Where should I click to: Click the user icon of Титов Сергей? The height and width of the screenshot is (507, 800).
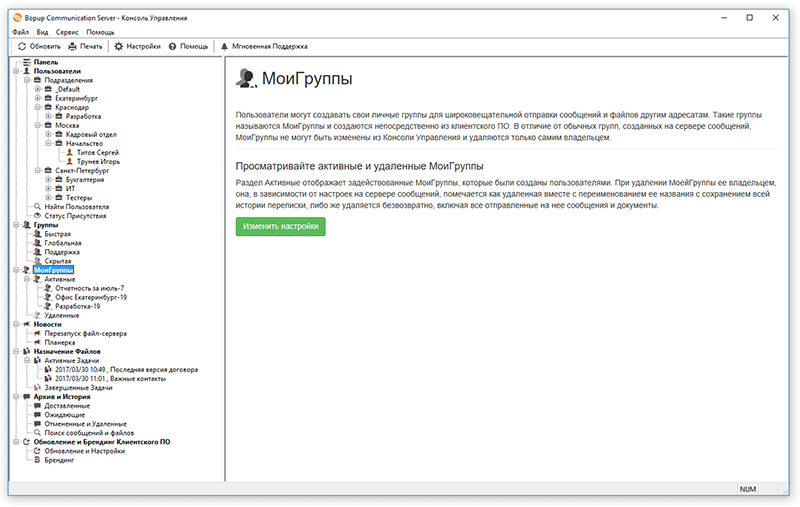coord(70,153)
